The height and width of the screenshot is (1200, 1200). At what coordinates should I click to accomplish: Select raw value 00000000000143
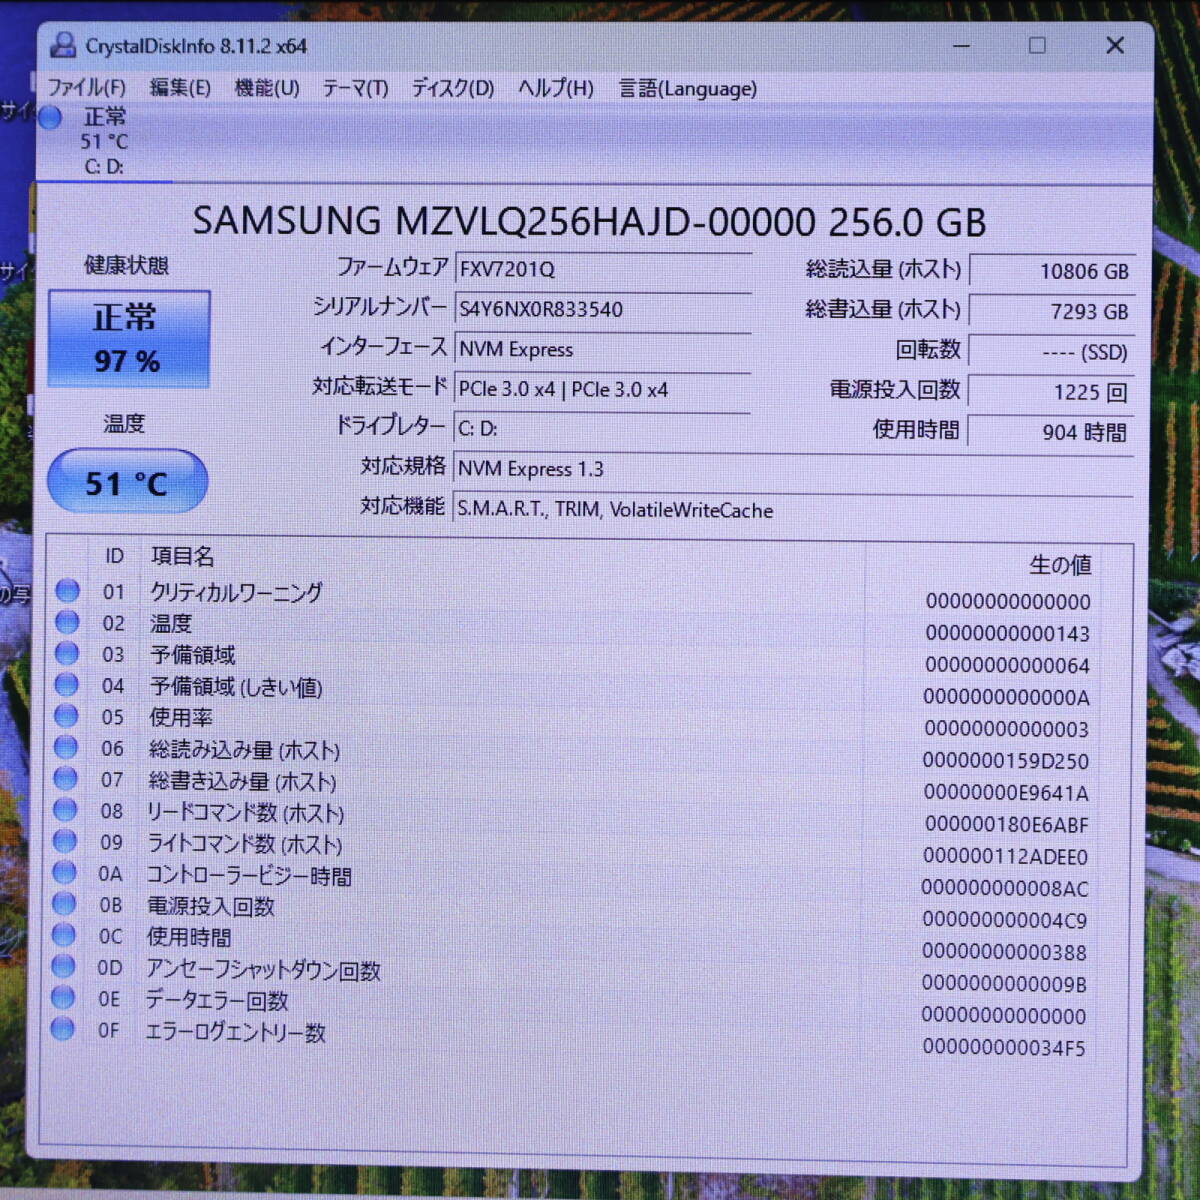click(1007, 633)
